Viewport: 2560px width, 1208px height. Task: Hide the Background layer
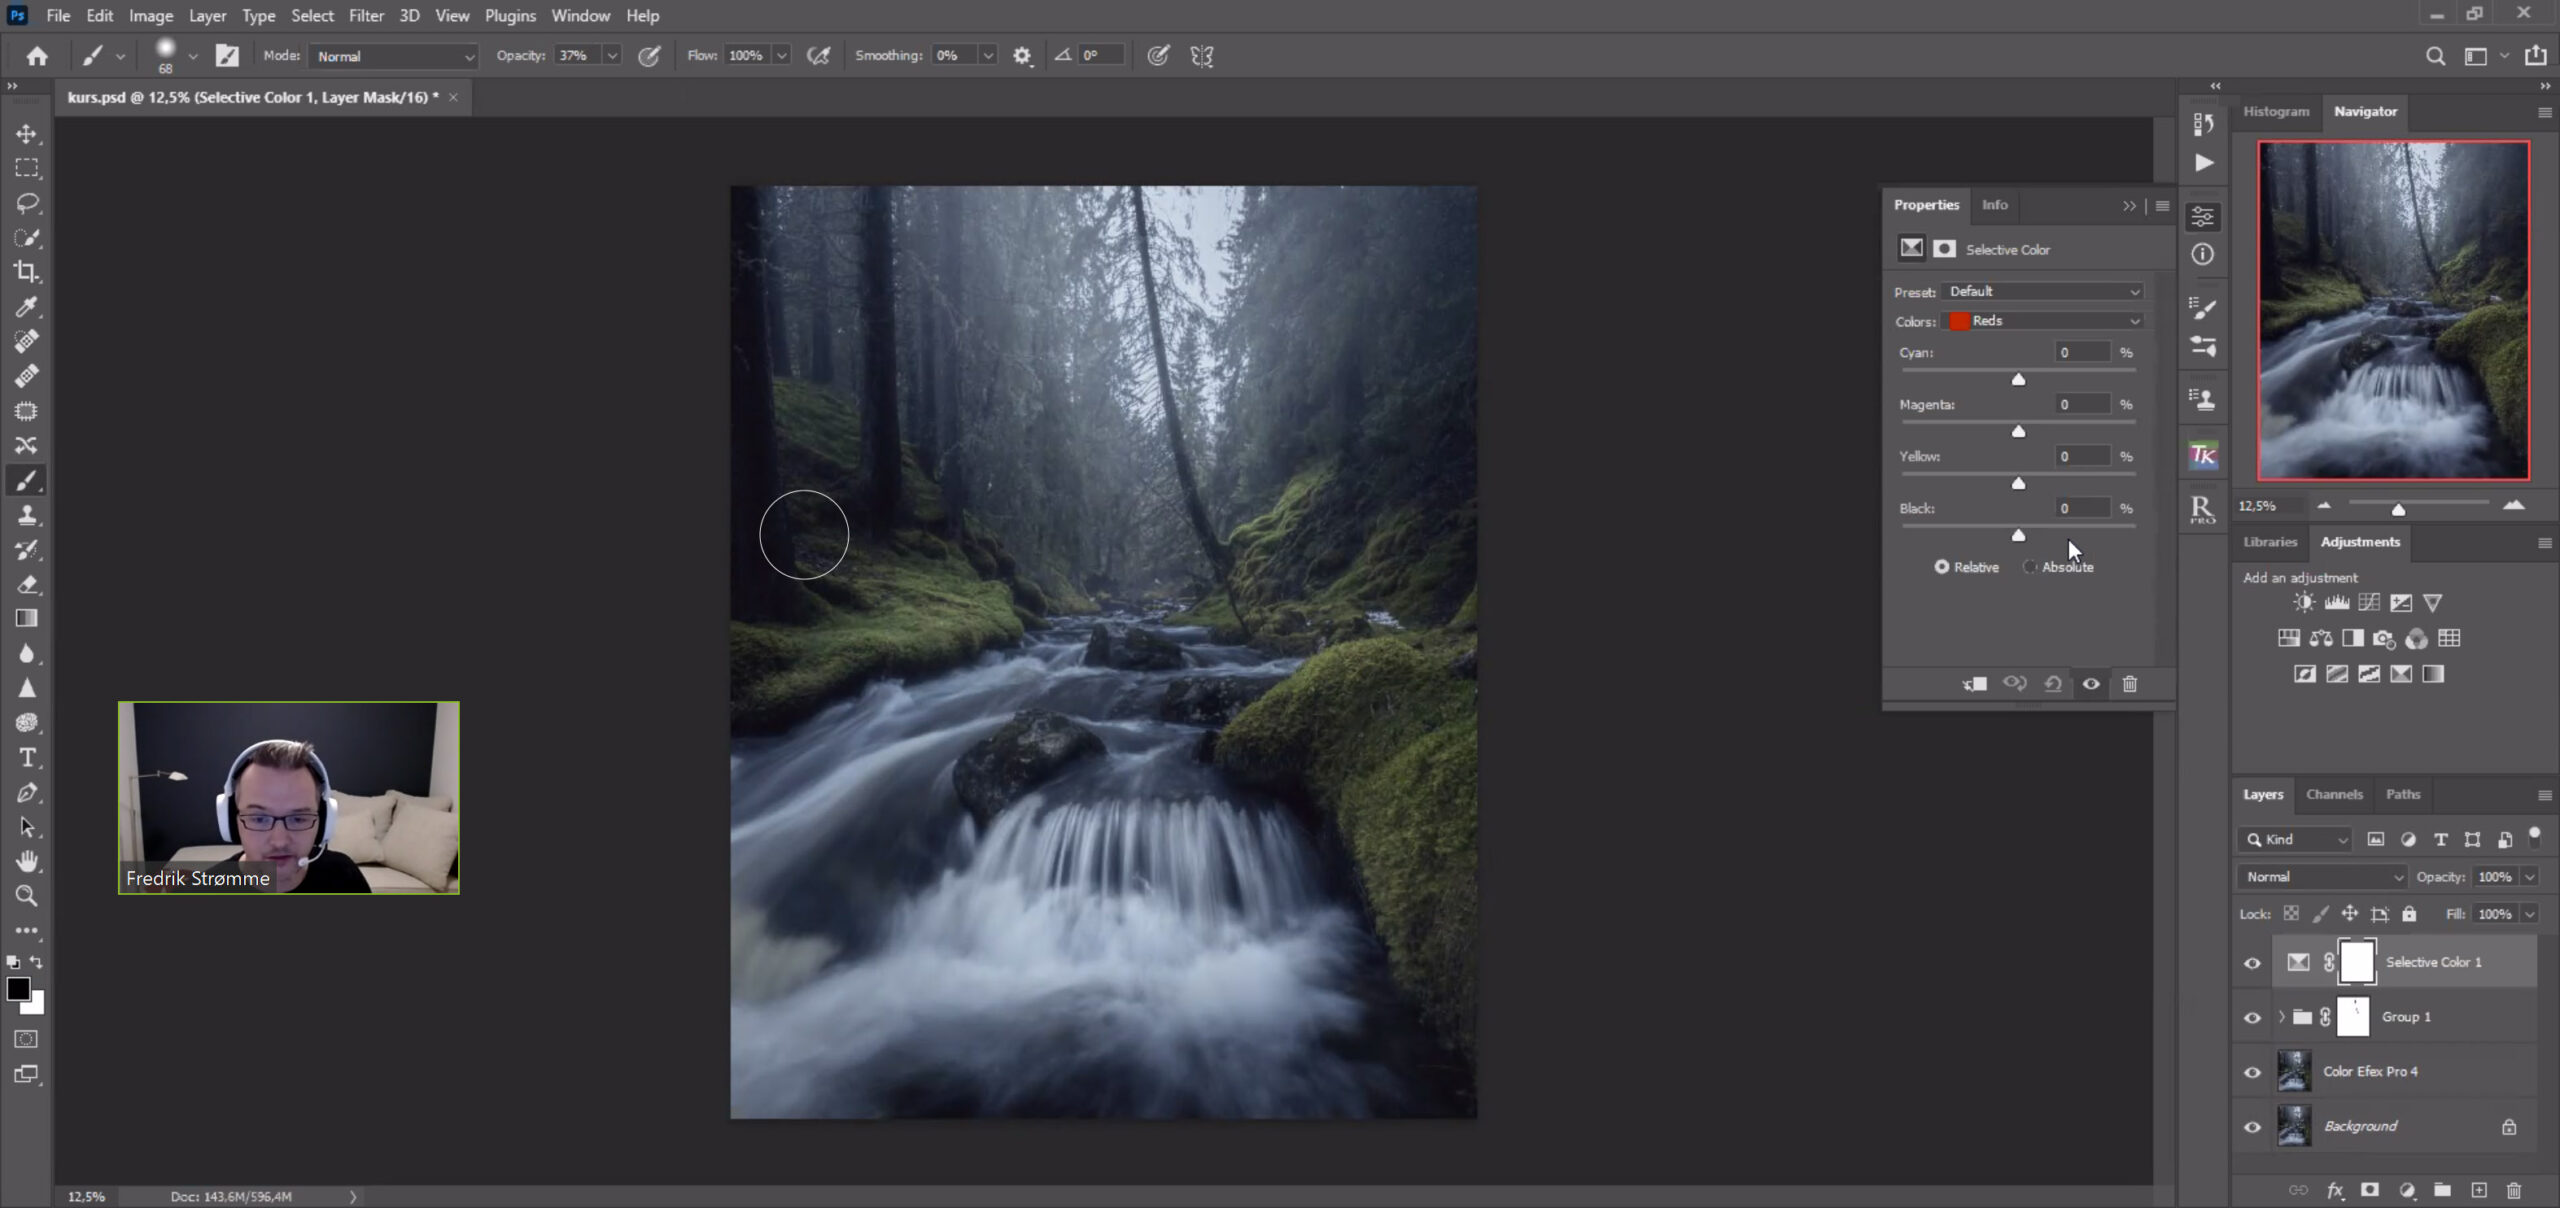click(x=2252, y=1127)
